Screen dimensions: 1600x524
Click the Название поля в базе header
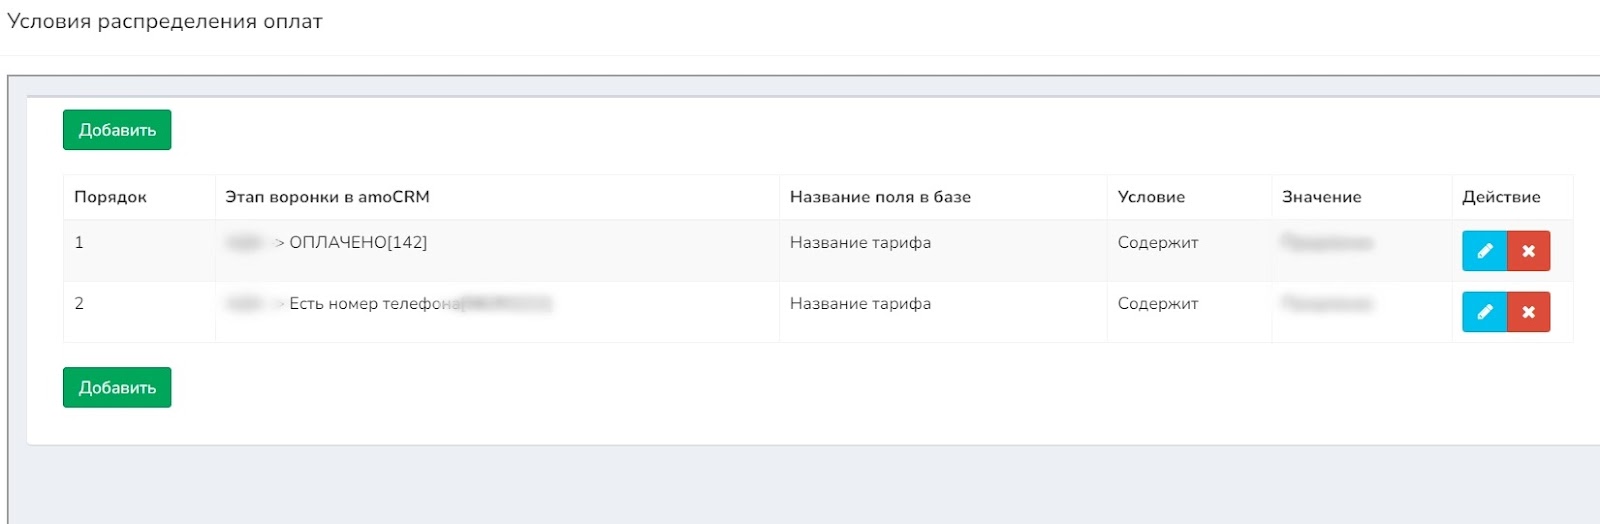[880, 197]
